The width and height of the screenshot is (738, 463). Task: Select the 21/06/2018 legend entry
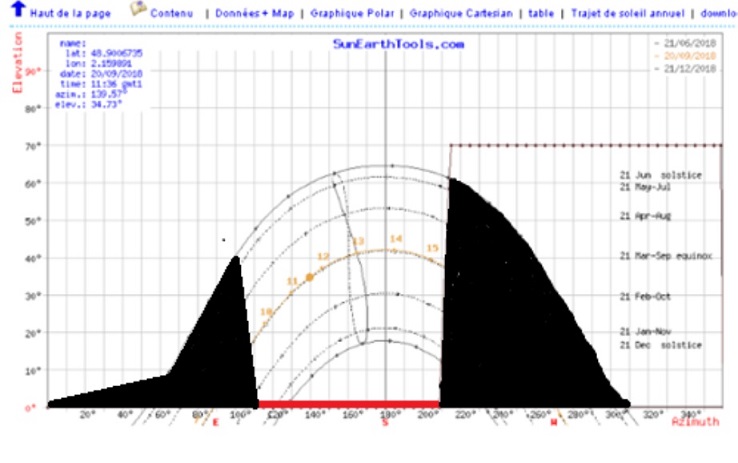pos(690,43)
